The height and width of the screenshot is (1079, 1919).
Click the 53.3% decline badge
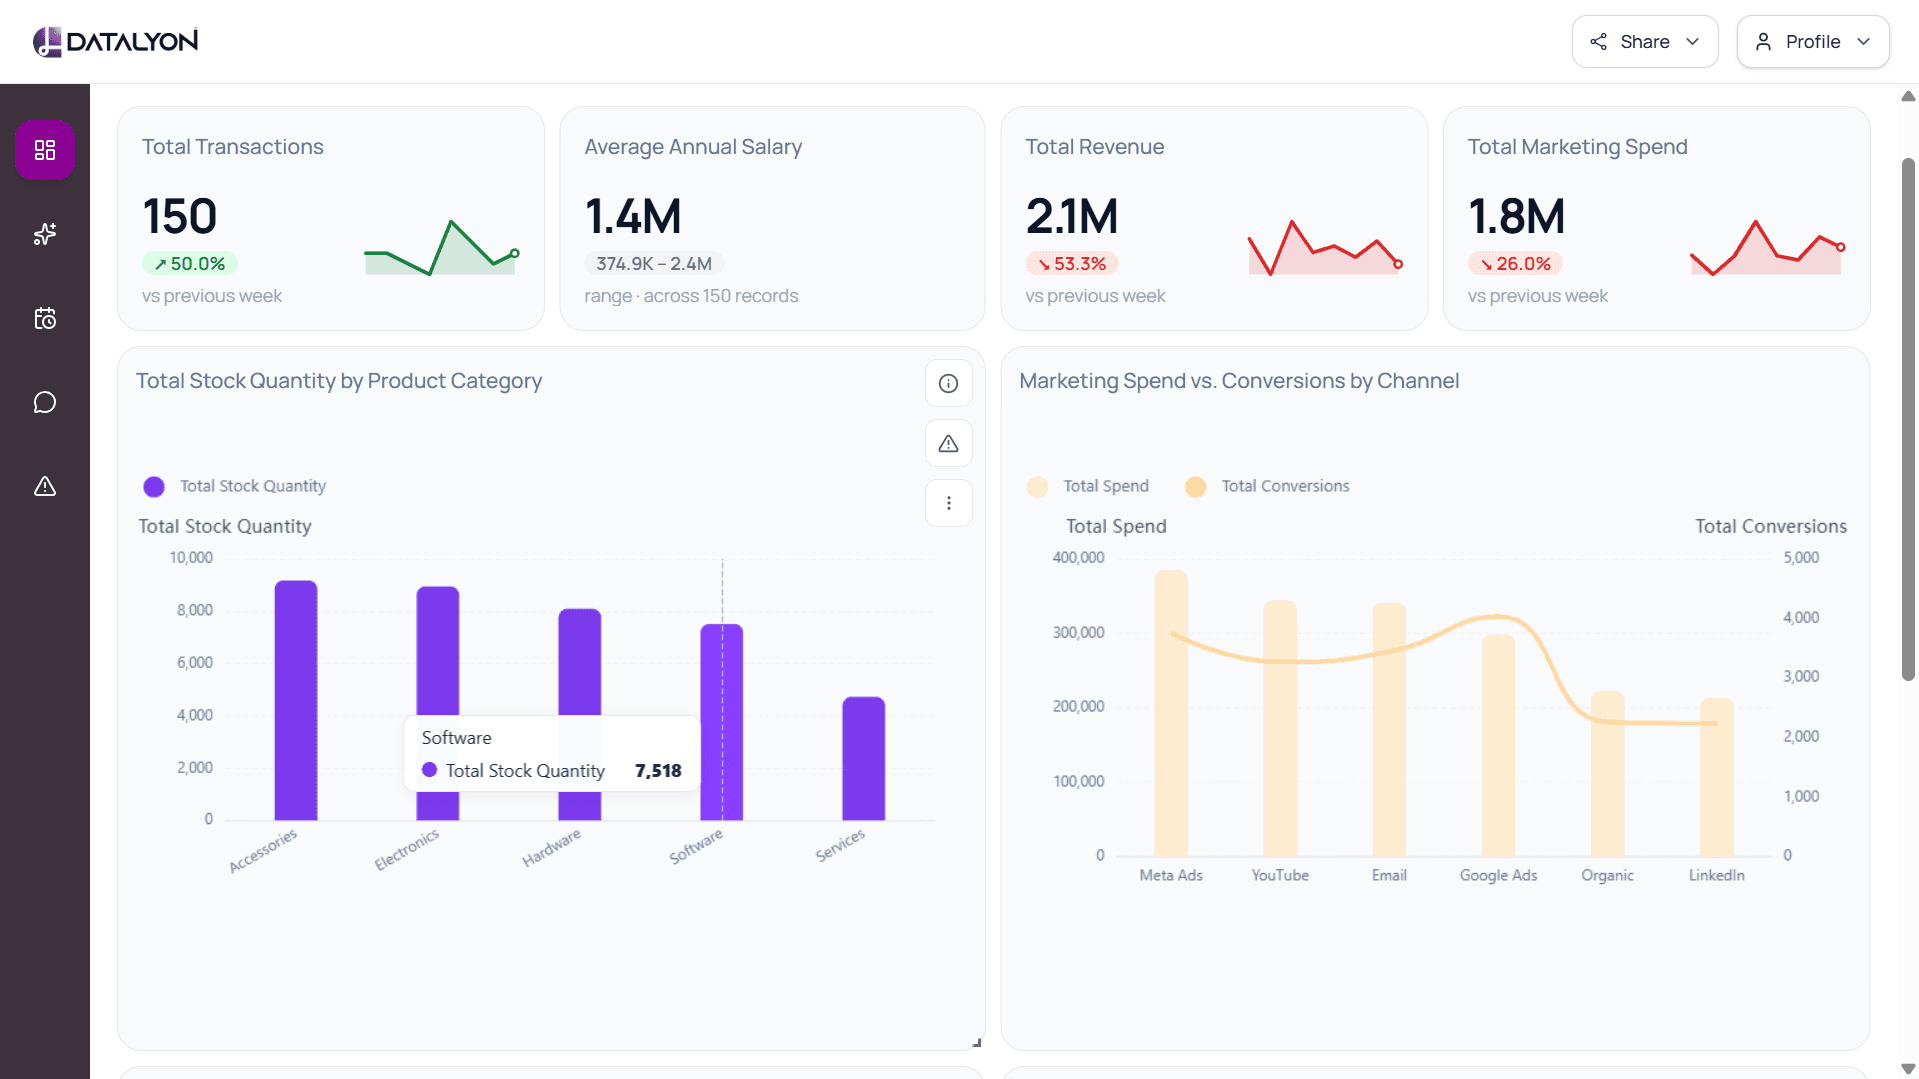click(1072, 264)
